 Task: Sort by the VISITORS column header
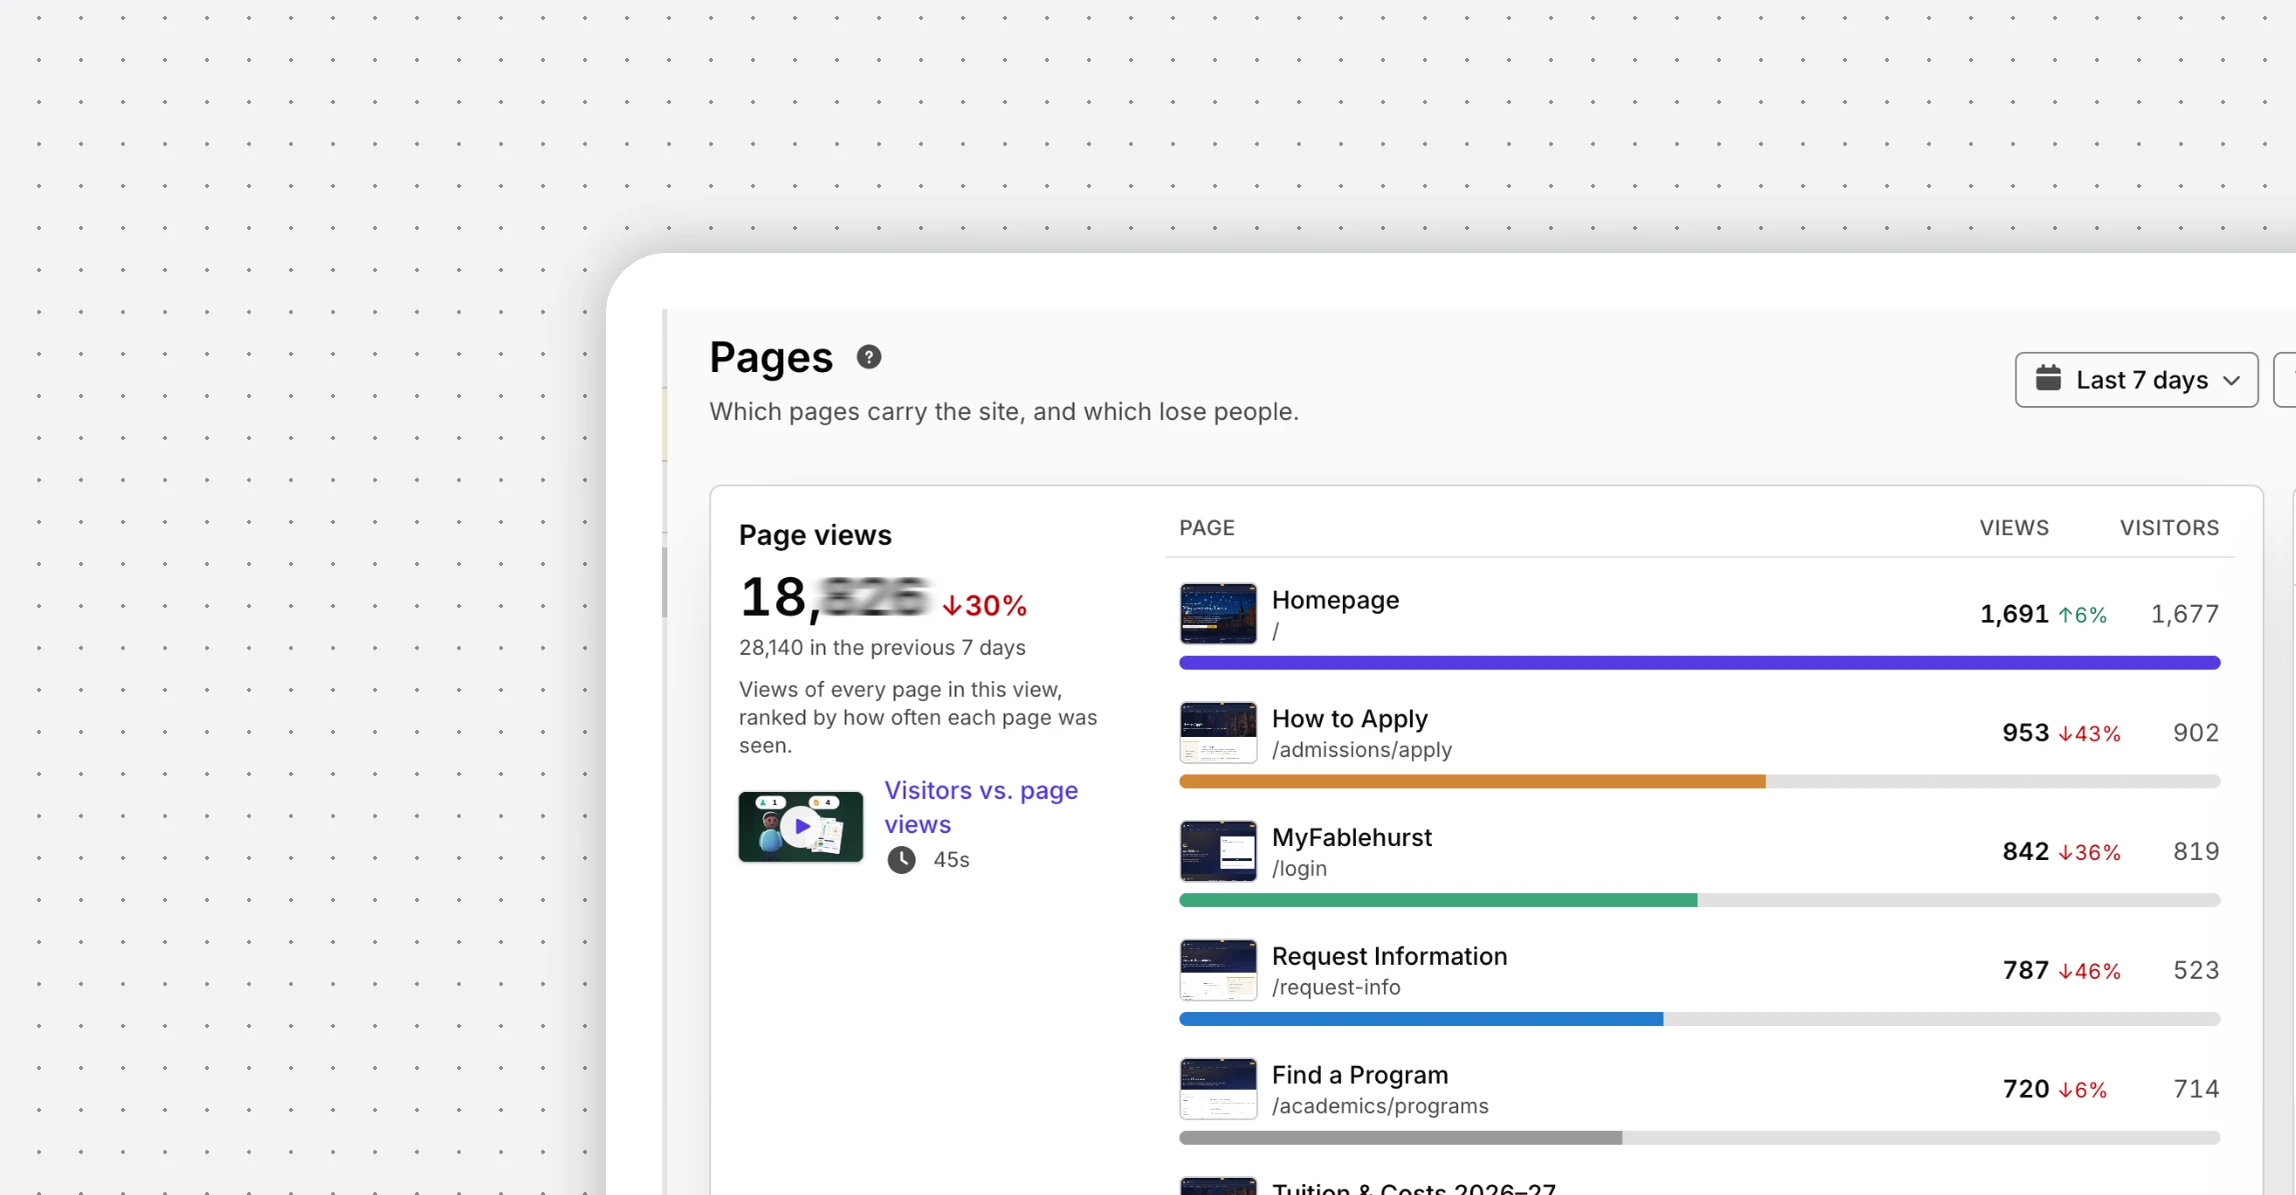2169,528
